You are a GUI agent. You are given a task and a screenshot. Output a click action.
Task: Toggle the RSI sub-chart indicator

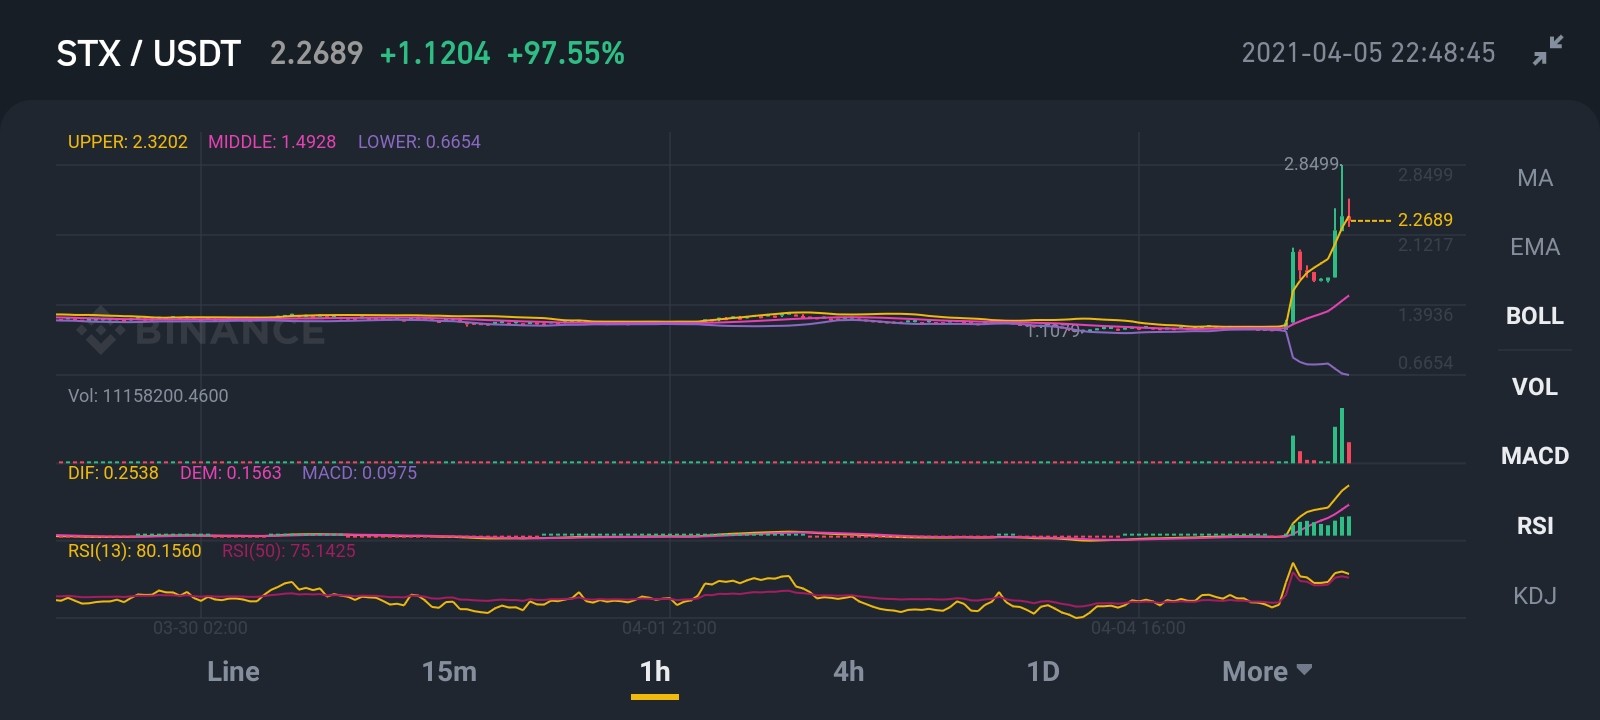pyautogui.click(x=1535, y=526)
